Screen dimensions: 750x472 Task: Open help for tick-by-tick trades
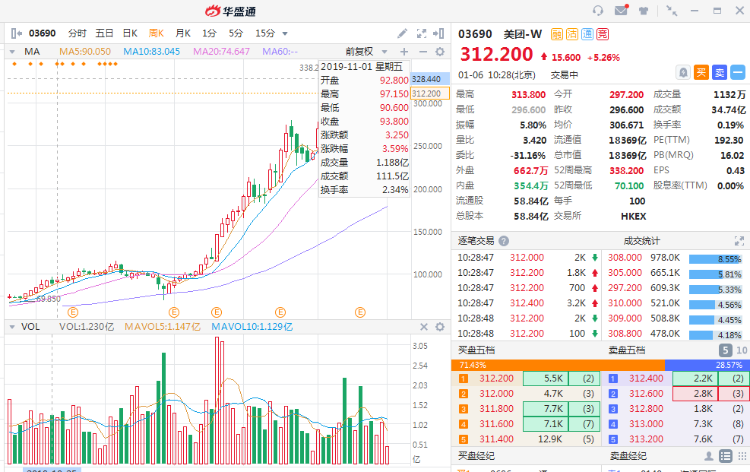[x=504, y=241]
